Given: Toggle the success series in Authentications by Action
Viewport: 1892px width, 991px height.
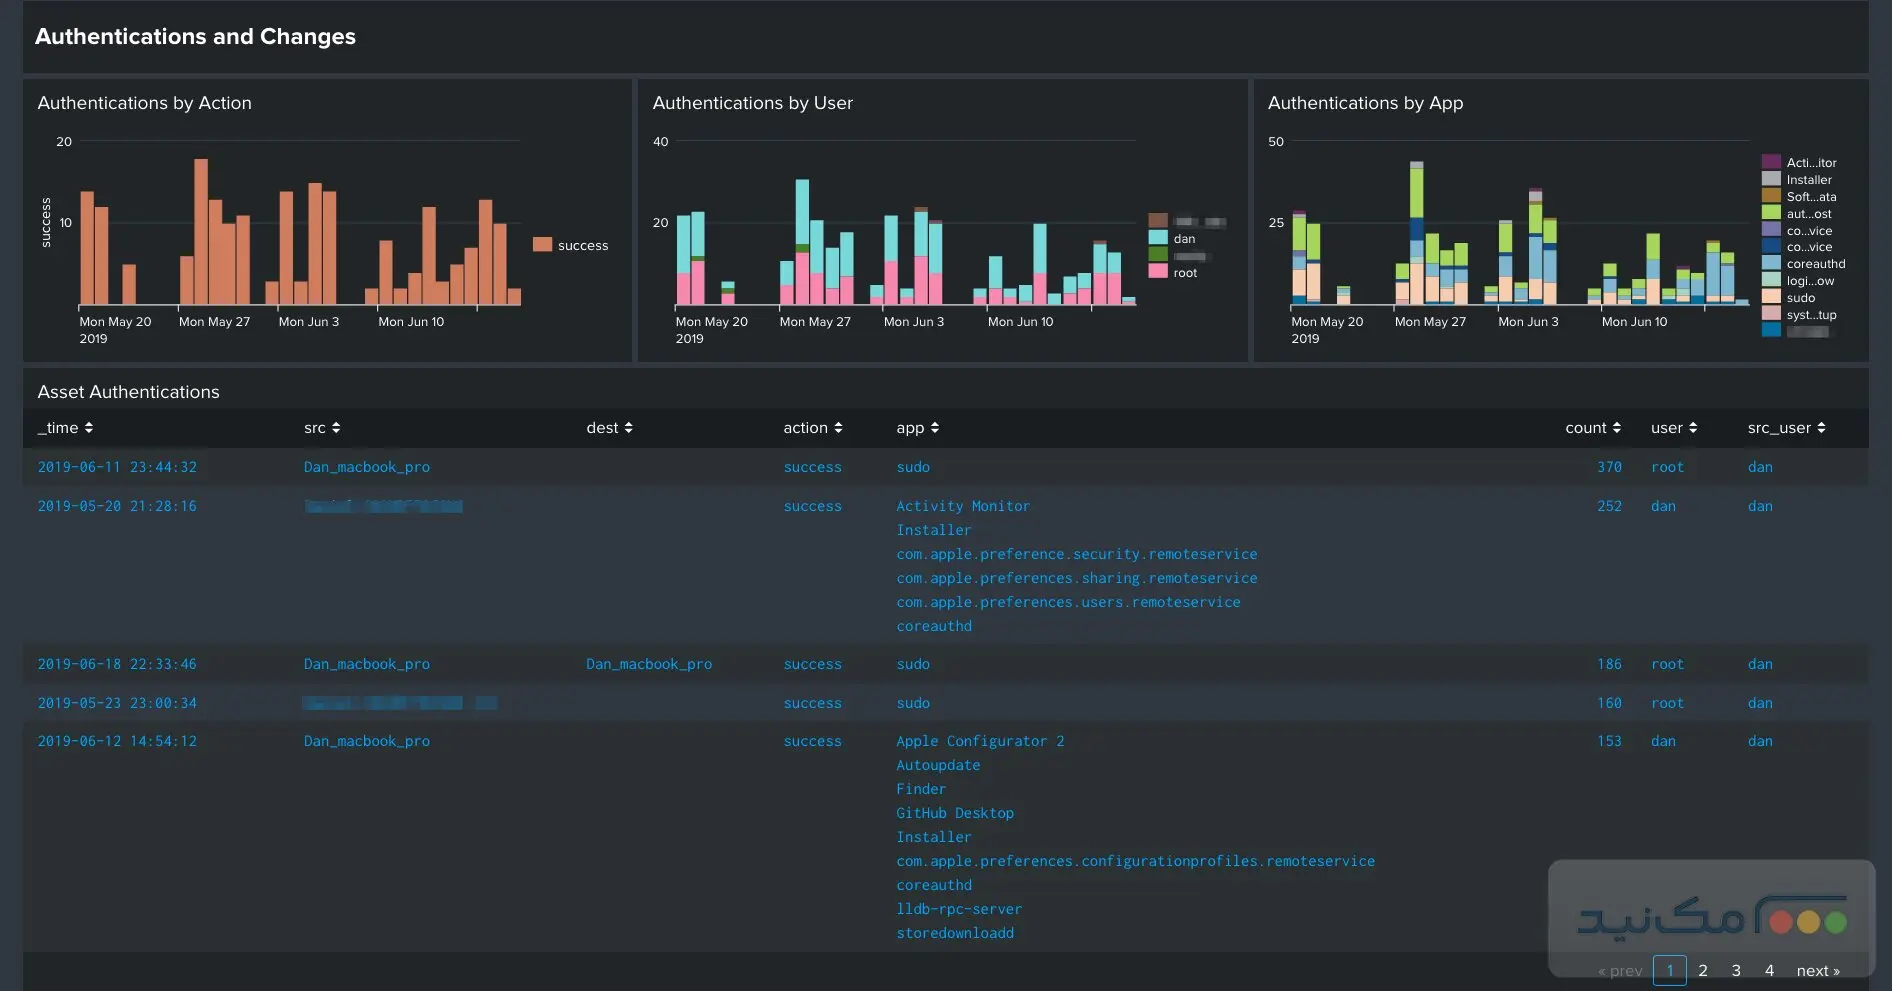Looking at the screenshot, I should pos(583,245).
